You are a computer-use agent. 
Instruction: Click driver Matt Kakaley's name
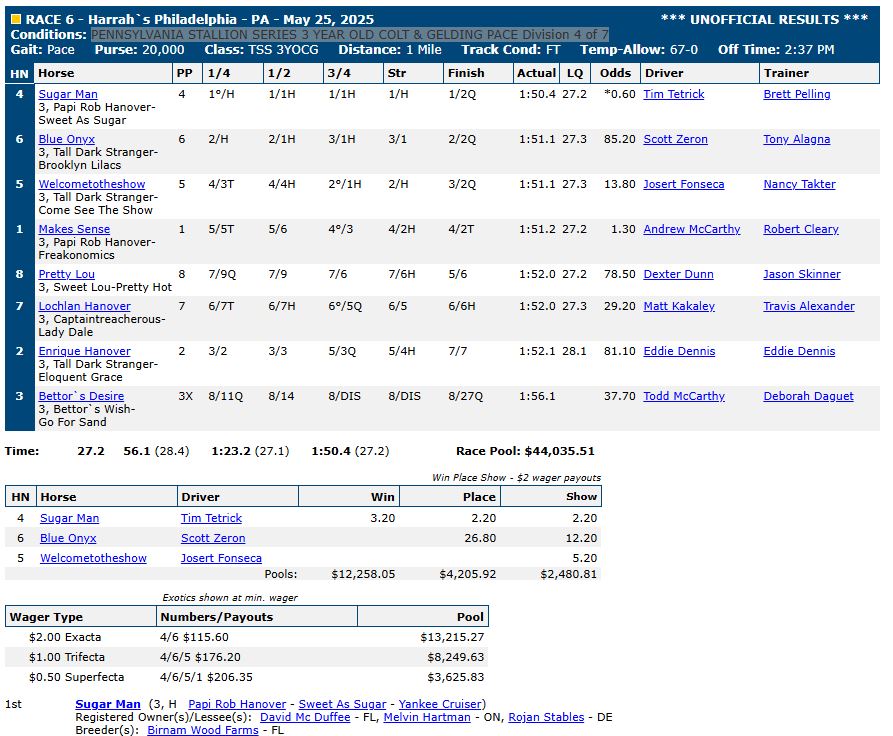tap(679, 306)
